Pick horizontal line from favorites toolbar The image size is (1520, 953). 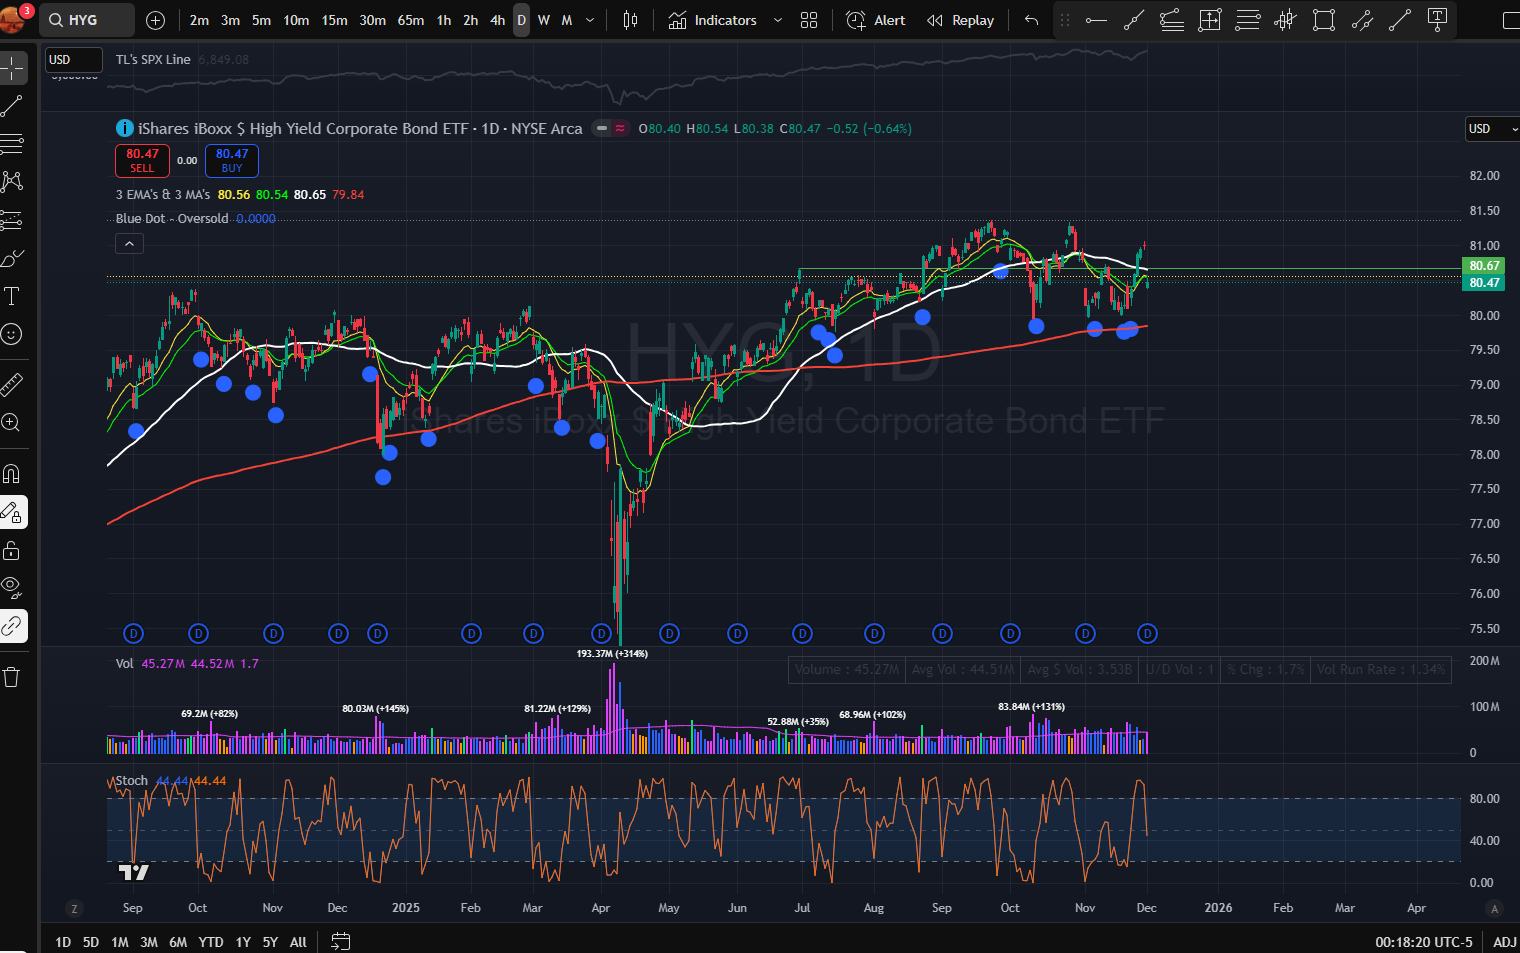(1096, 20)
